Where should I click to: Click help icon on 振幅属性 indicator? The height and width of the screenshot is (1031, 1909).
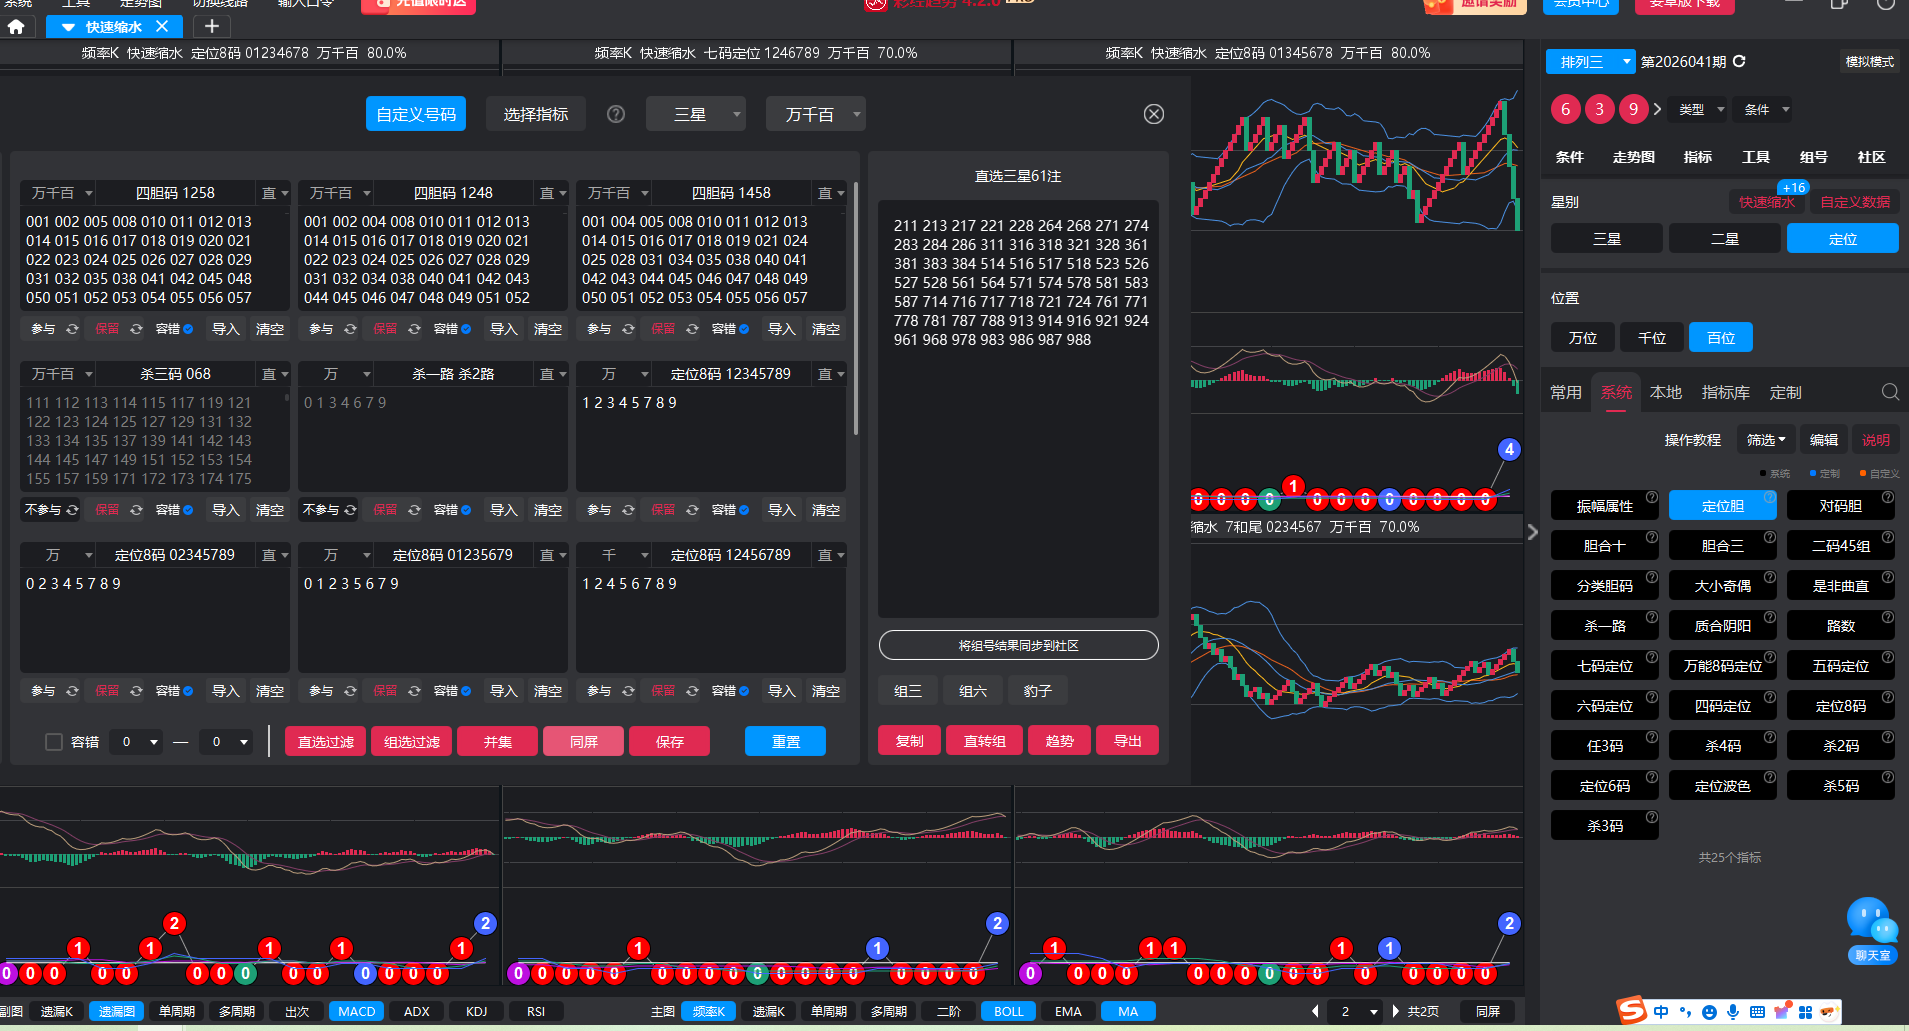(x=1651, y=497)
